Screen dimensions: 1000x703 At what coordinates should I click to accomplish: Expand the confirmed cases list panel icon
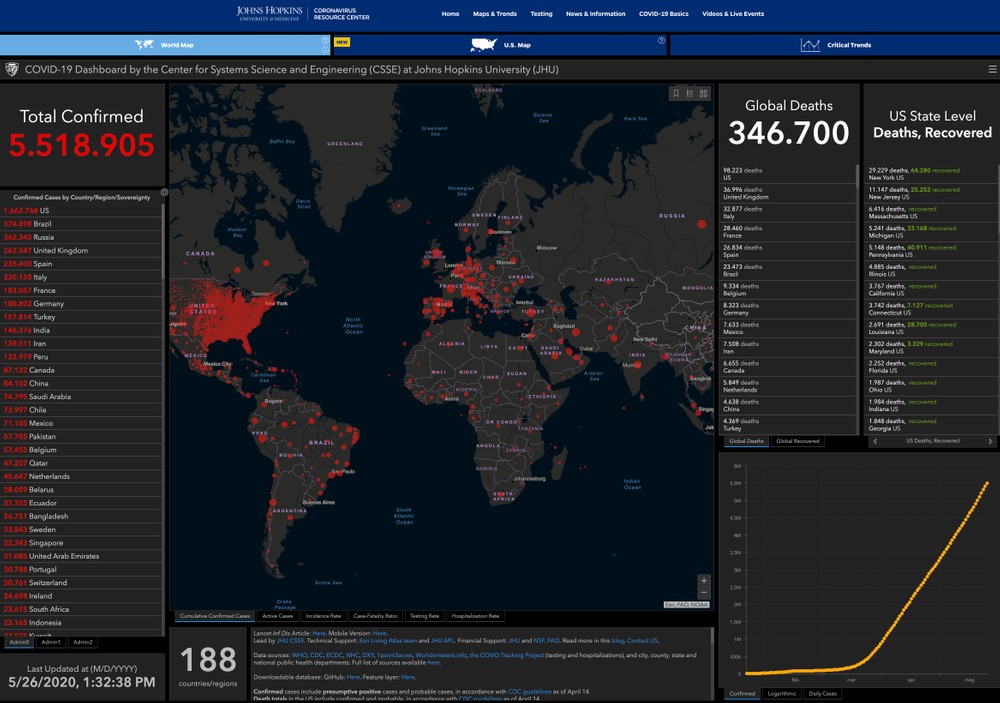point(164,192)
